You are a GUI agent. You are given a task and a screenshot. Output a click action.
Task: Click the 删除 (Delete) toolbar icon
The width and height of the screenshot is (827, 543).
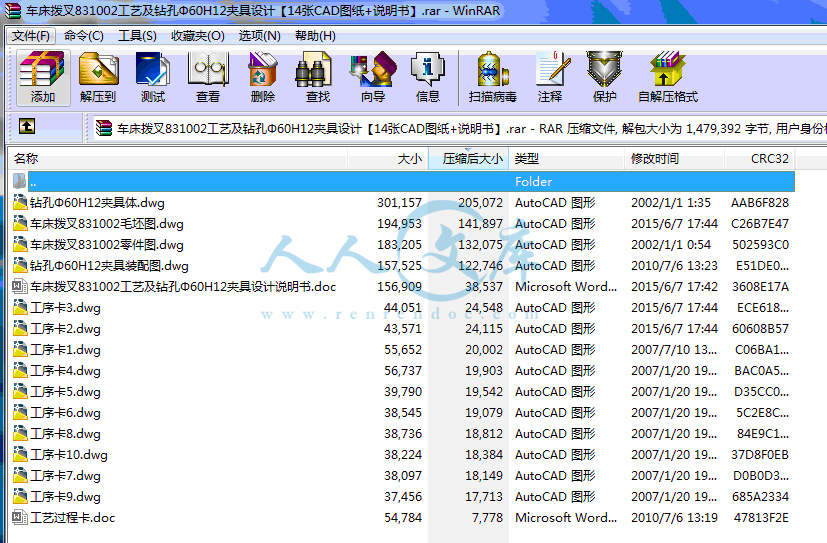coord(263,77)
